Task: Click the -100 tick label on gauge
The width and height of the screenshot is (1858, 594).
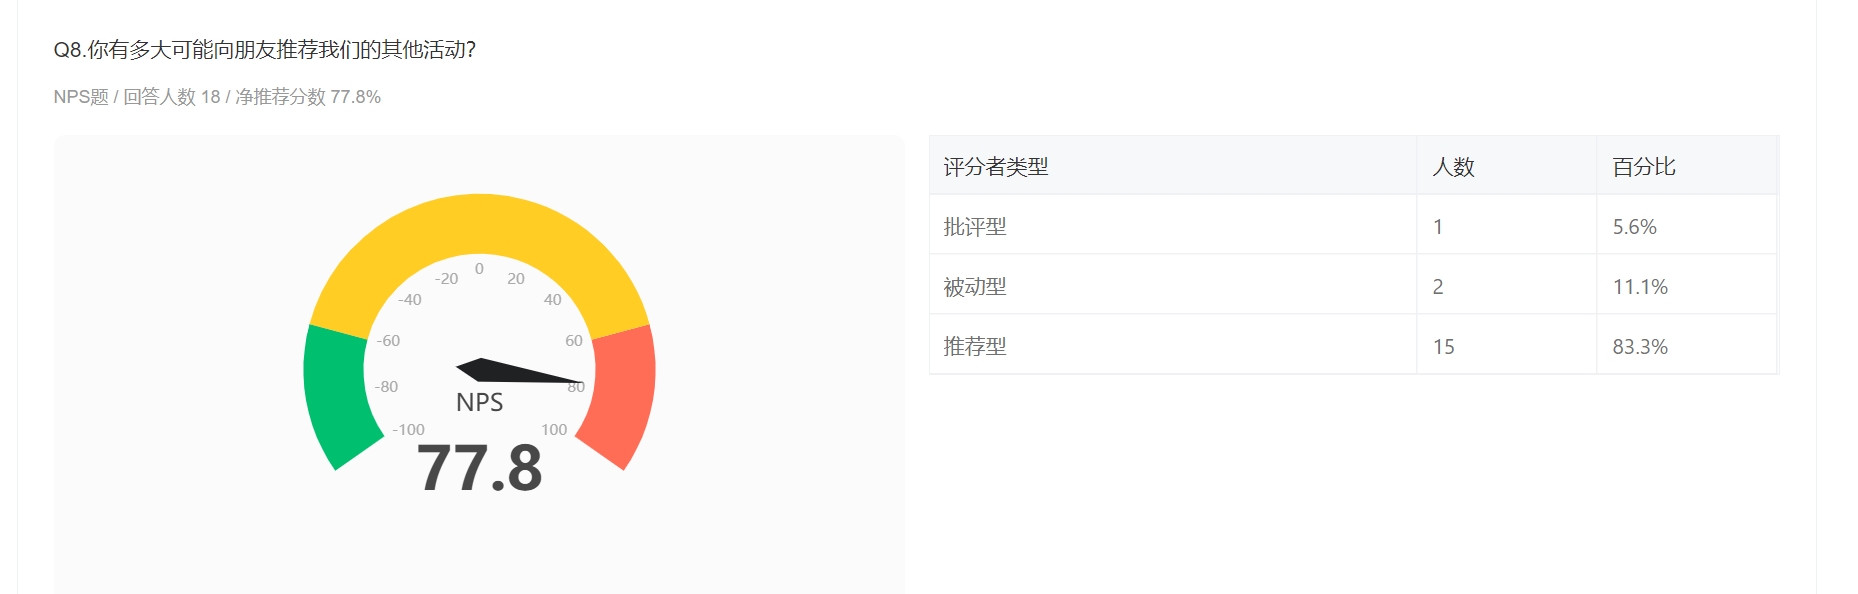Action: point(408,430)
